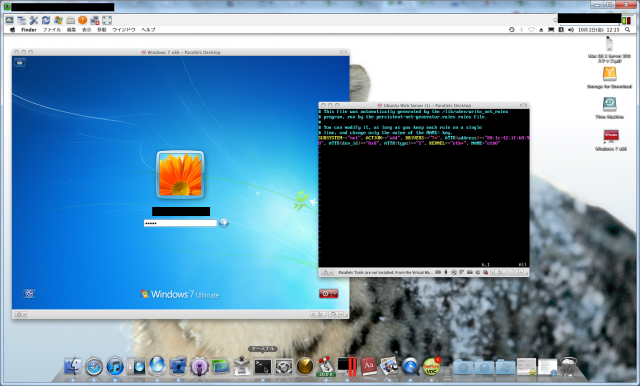Click the volume icon in the menu bar
This screenshot has width=640, height=386.
point(571,30)
